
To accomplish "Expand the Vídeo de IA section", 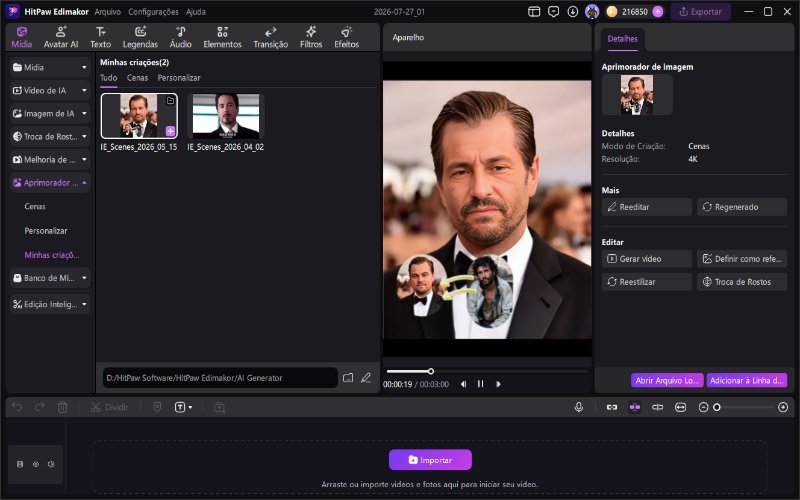I will pyautogui.click(x=50, y=90).
